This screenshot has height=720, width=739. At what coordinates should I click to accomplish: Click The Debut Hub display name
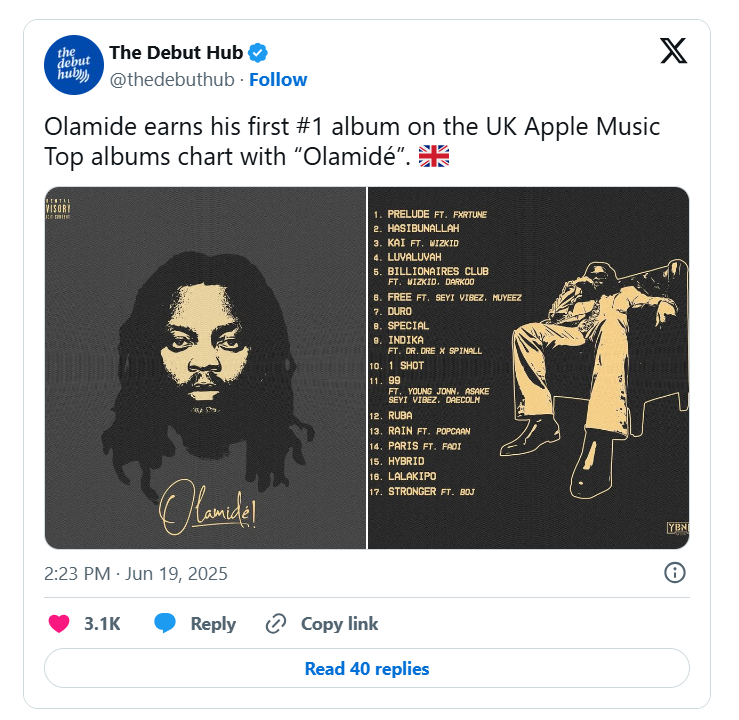(176, 53)
